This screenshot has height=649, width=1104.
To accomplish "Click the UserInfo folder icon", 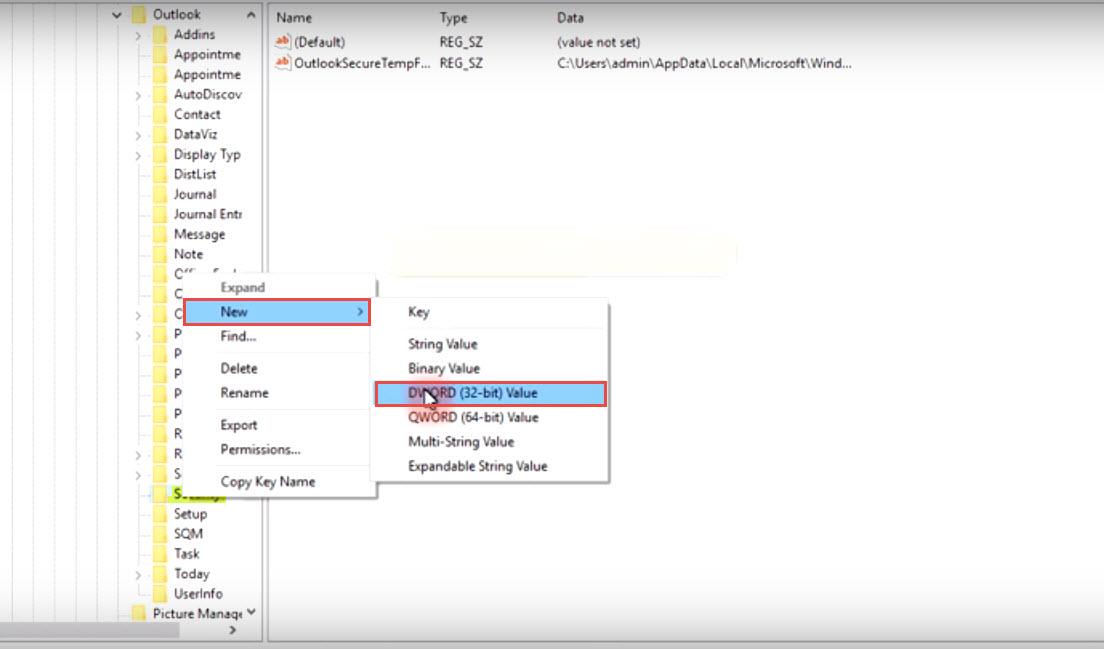I will click(x=158, y=594).
